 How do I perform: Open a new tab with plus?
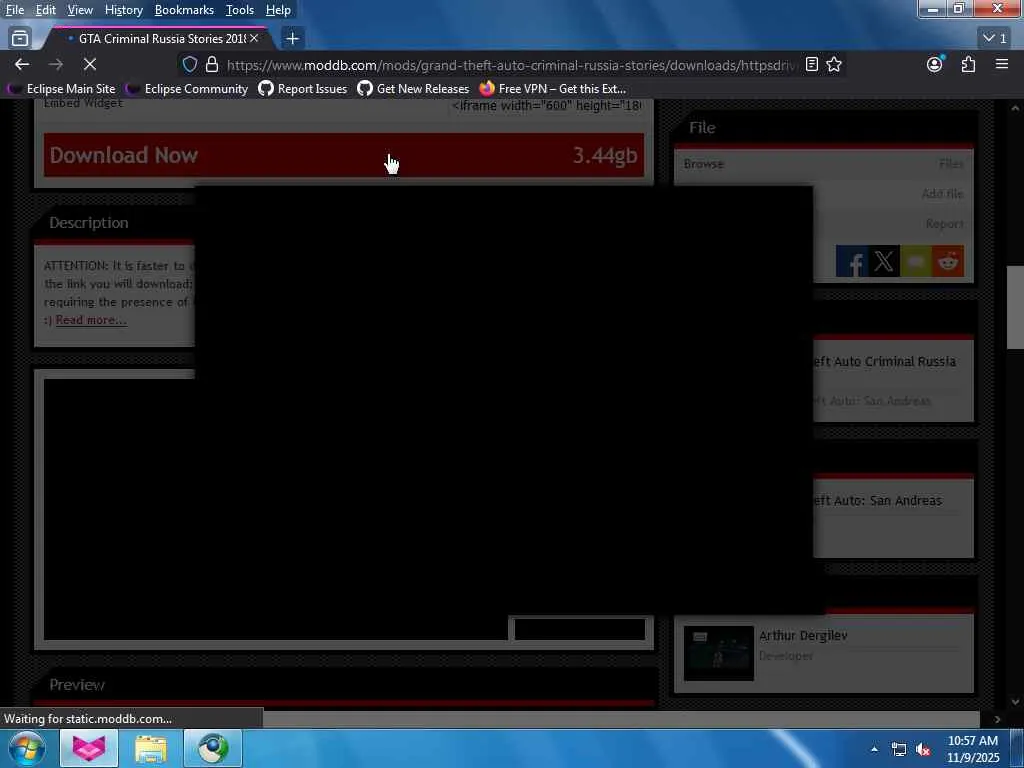293,39
